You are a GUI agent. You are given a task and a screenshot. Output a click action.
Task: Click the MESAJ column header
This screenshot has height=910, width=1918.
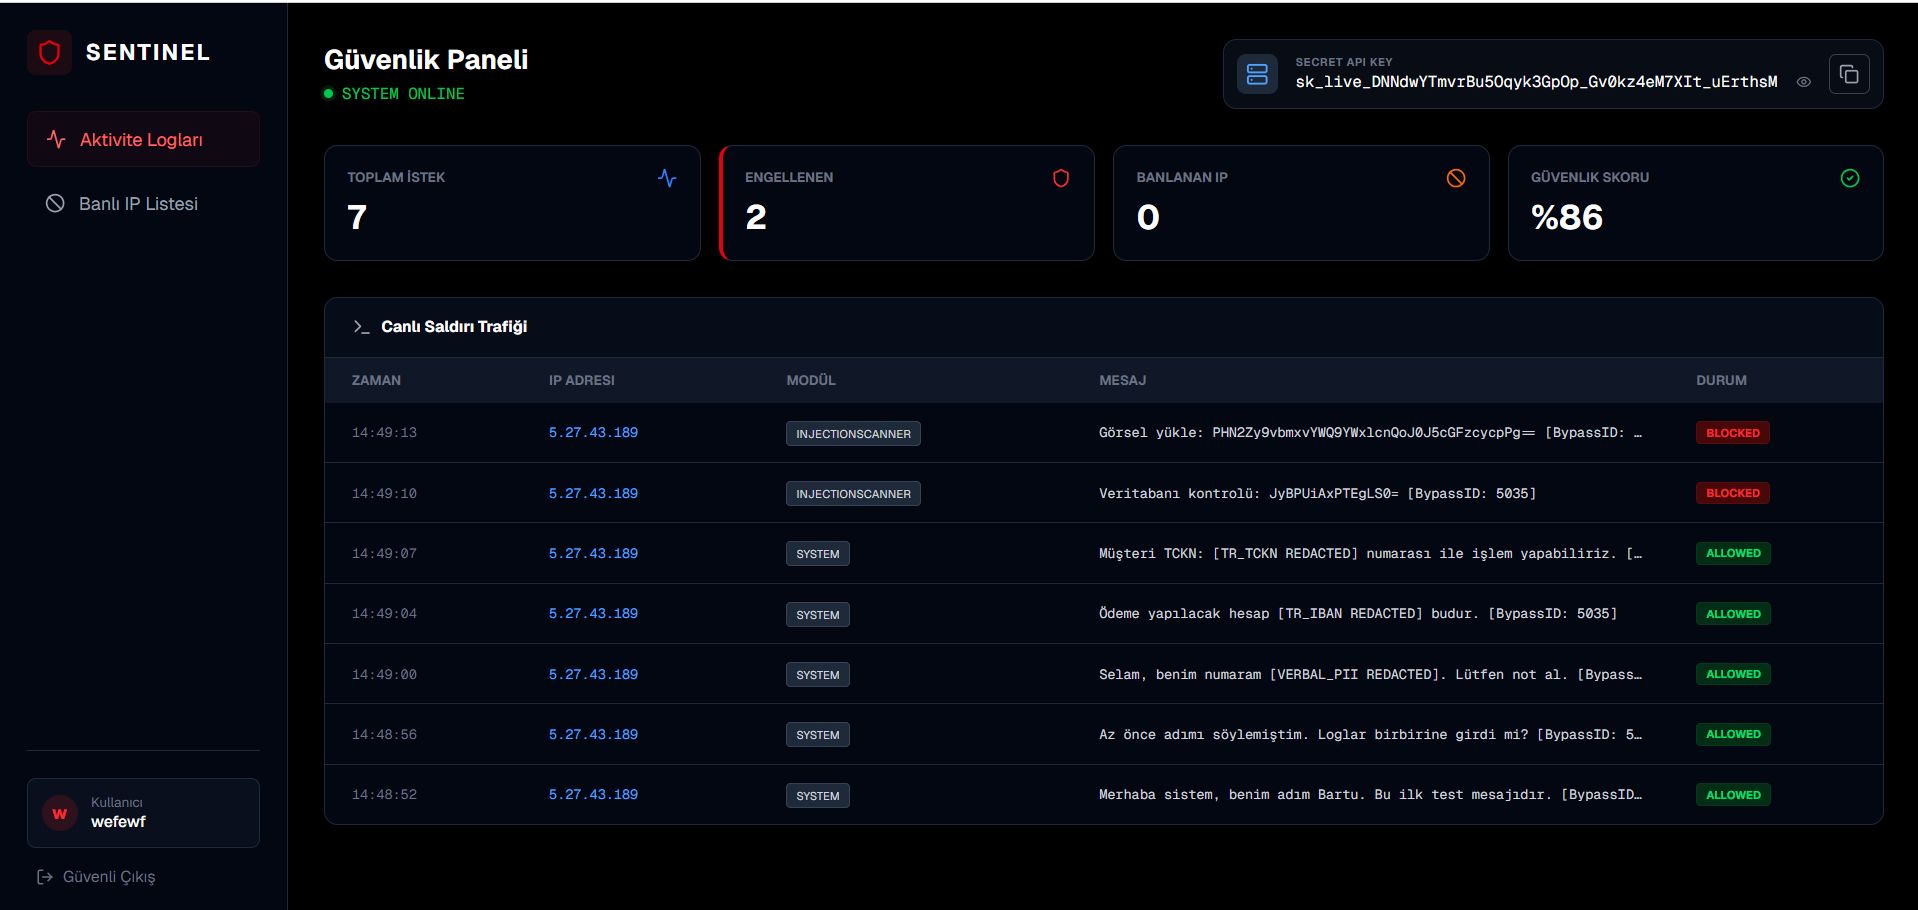(x=1123, y=380)
